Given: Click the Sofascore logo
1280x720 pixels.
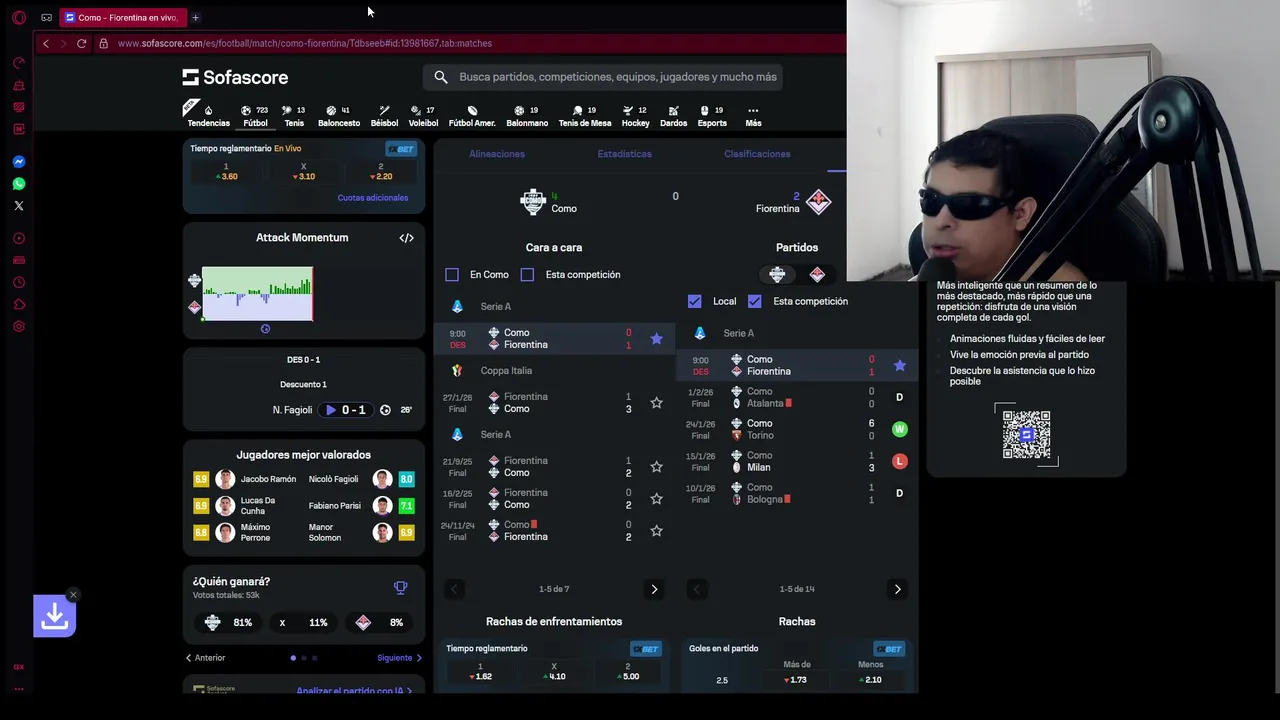Looking at the screenshot, I should tap(235, 77).
